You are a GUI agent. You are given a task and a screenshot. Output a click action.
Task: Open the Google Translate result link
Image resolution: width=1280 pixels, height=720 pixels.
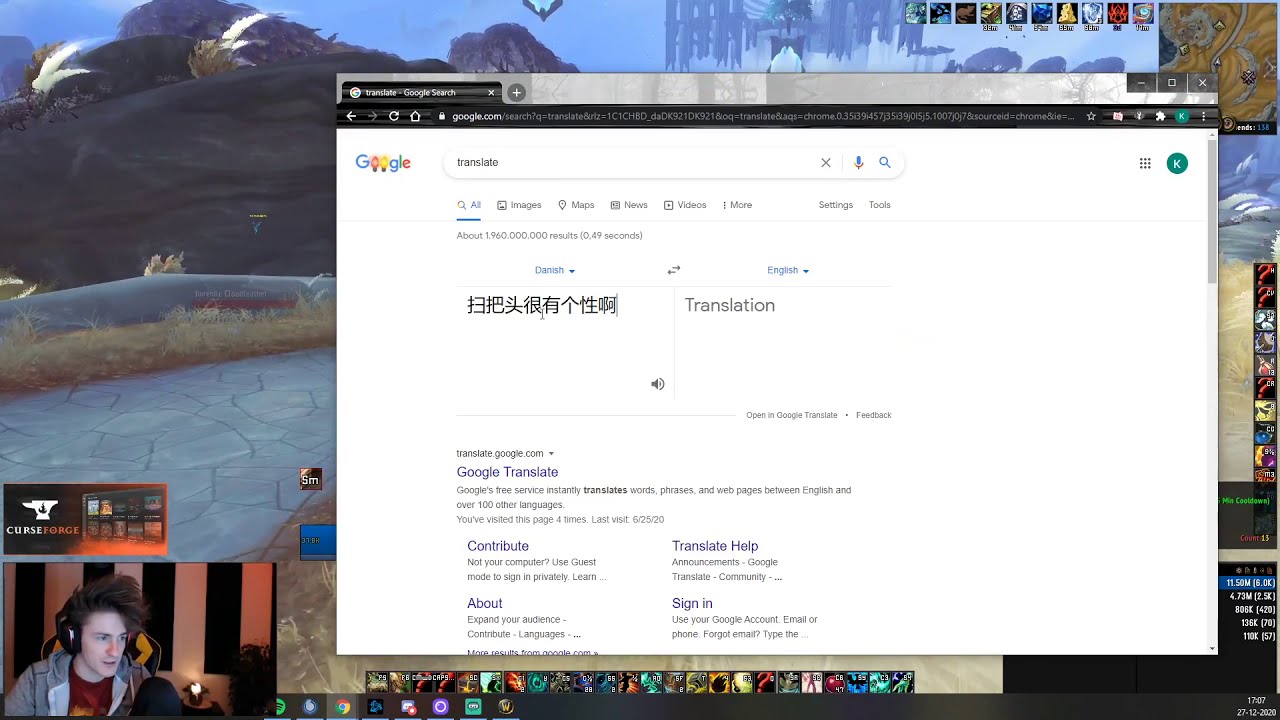point(507,472)
